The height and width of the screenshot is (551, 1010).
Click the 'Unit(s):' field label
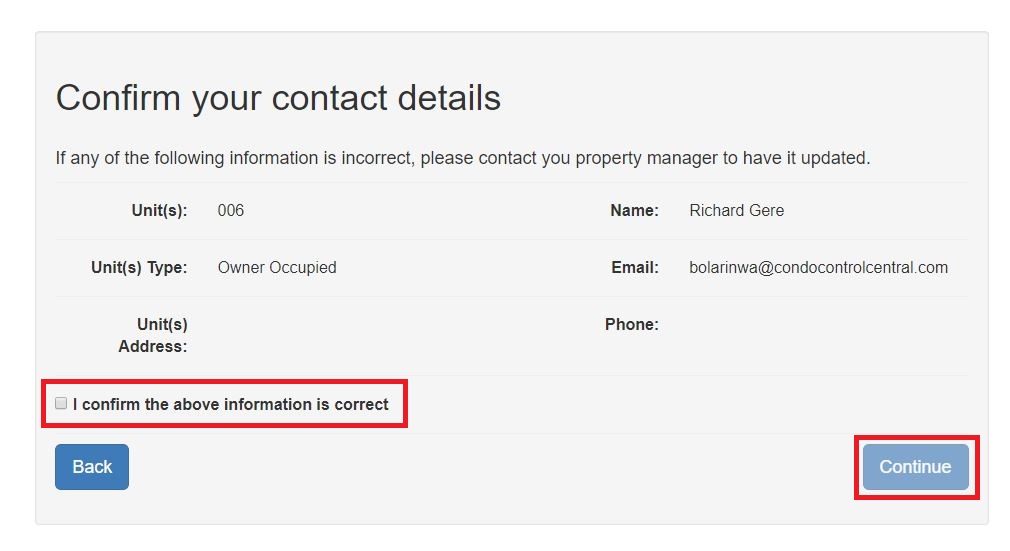(x=159, y=211)
